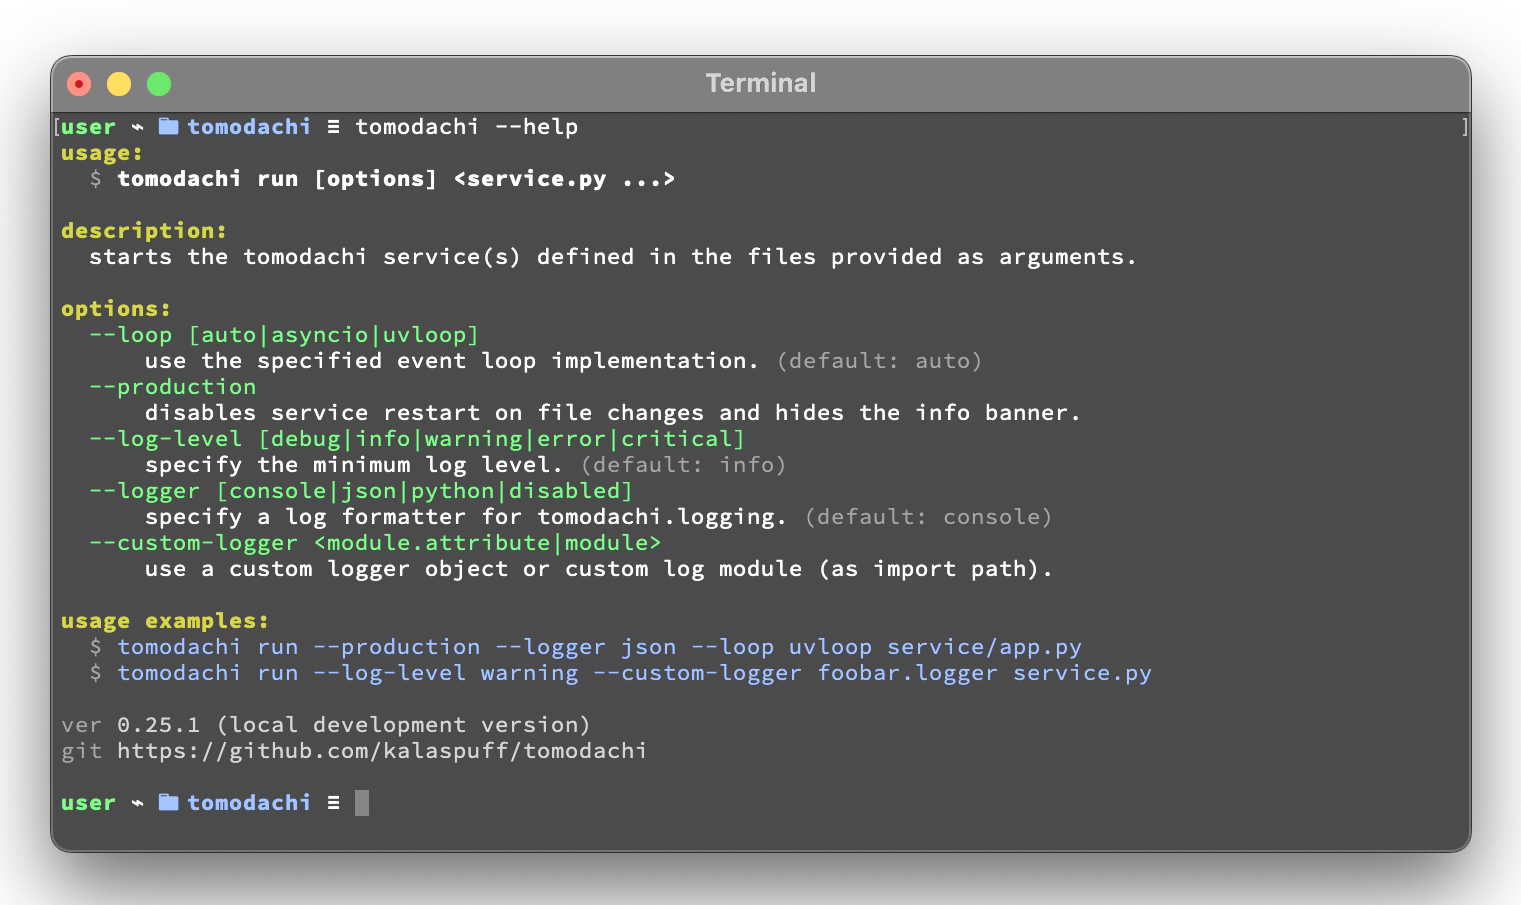Click 'service/app.py' in the first example
Image resolution: width=1521 pixels, height=905 pixels.
pyautogui.click(x=984, y=646)
